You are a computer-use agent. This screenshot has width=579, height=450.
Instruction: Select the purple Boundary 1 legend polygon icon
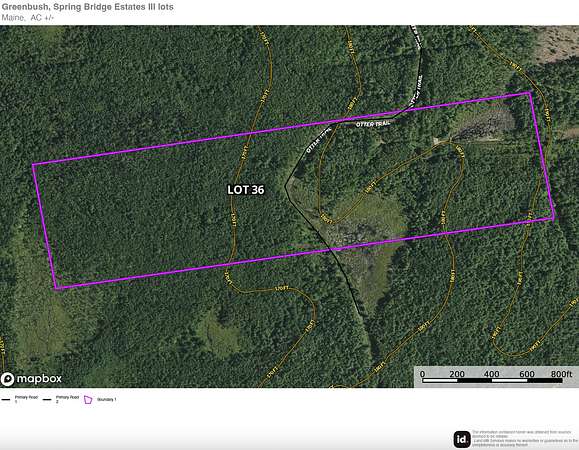pos(88,400)
